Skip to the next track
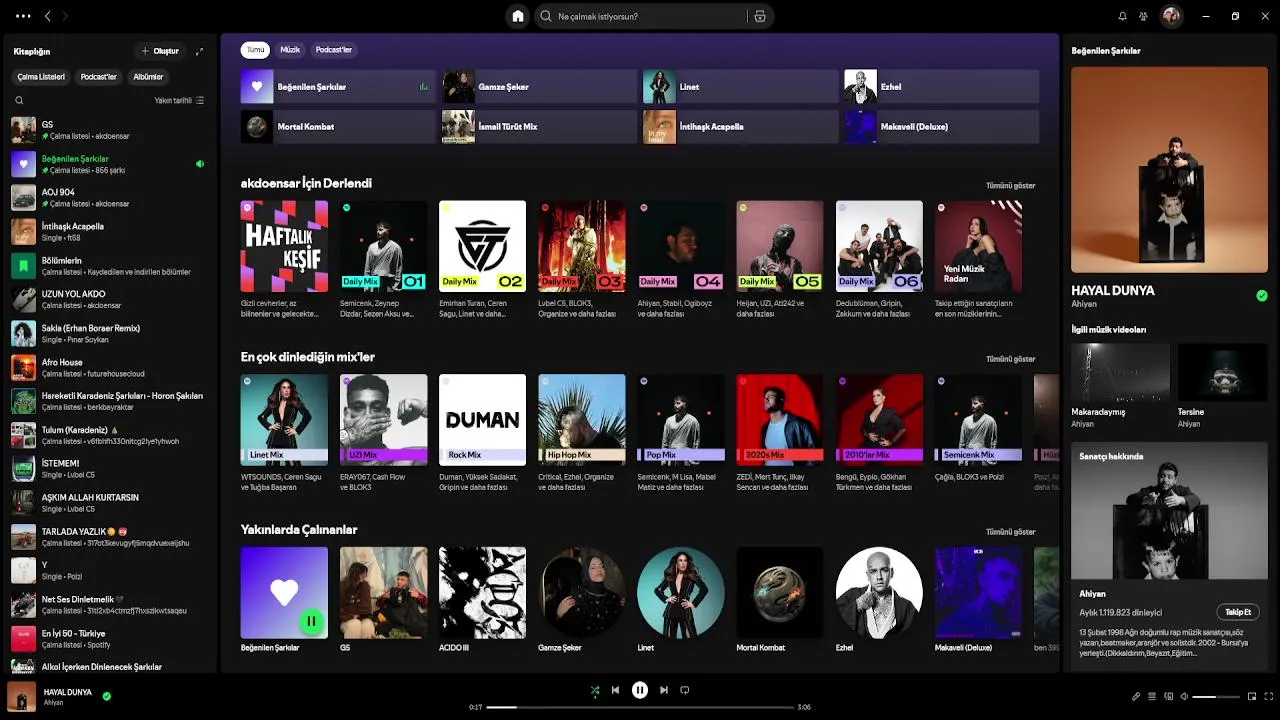 (x=664, y=690)
